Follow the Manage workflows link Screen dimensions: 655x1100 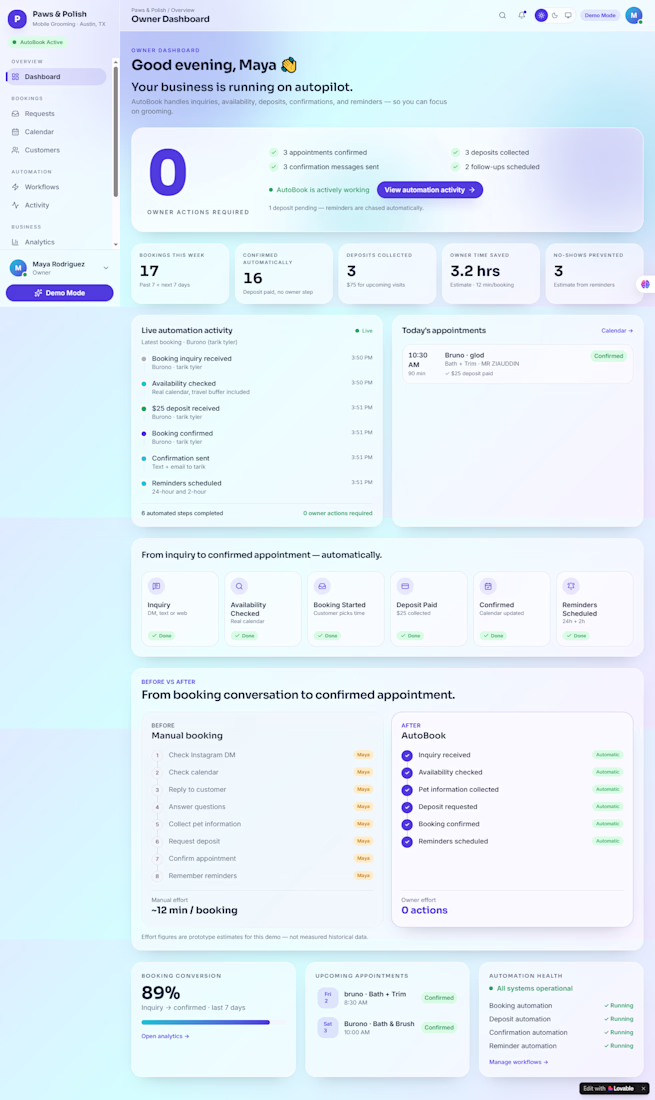[518, 1062]
